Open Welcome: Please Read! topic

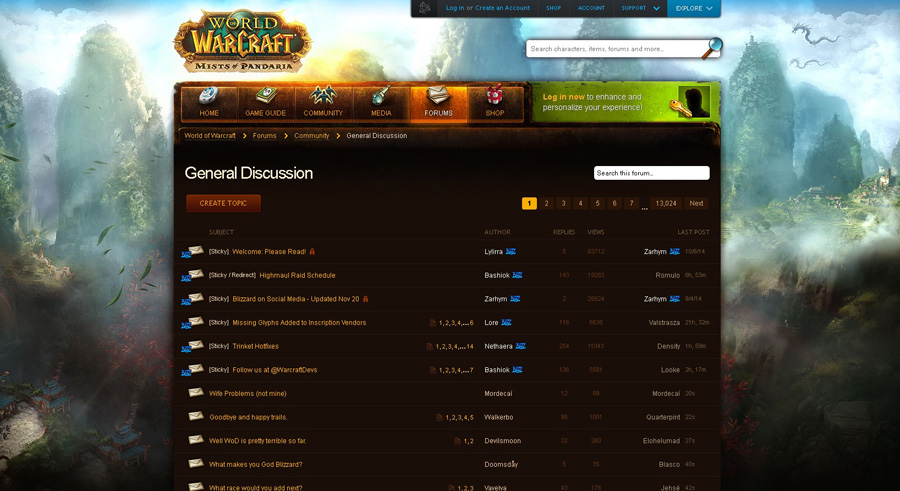click(x=269, y=252)
